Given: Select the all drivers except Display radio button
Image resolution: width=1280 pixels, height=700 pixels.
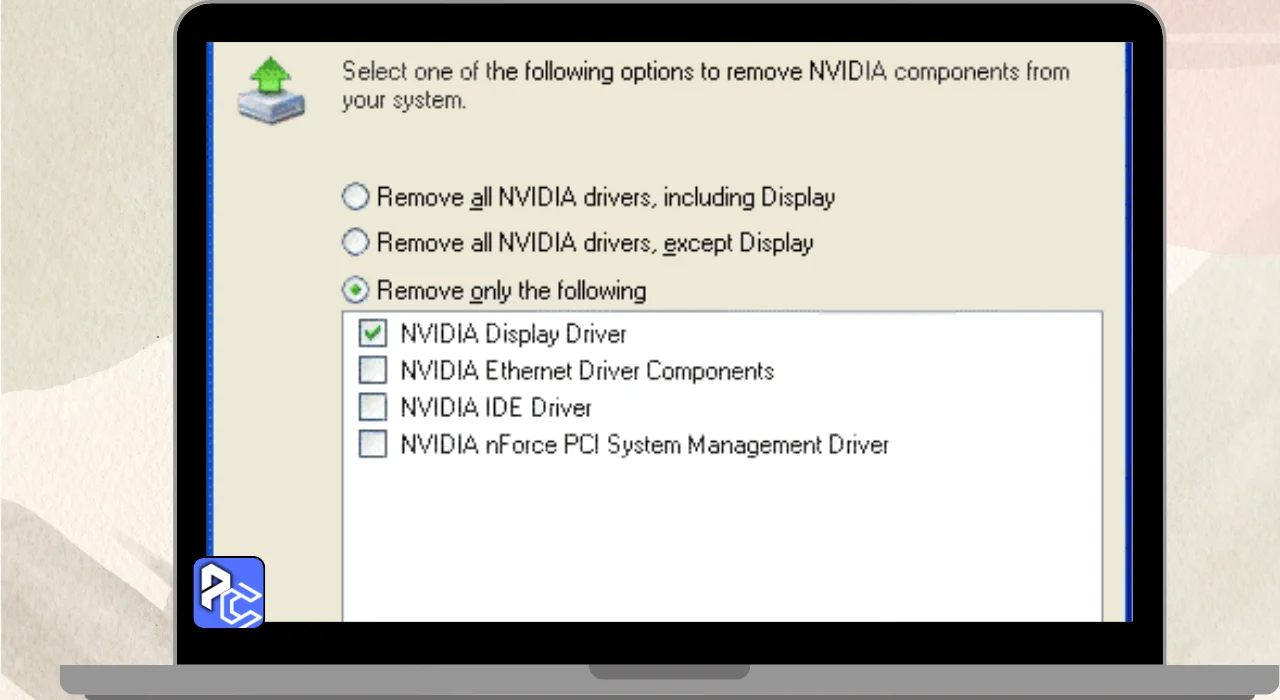Looking at the screenshot, I should coord(356,243).
